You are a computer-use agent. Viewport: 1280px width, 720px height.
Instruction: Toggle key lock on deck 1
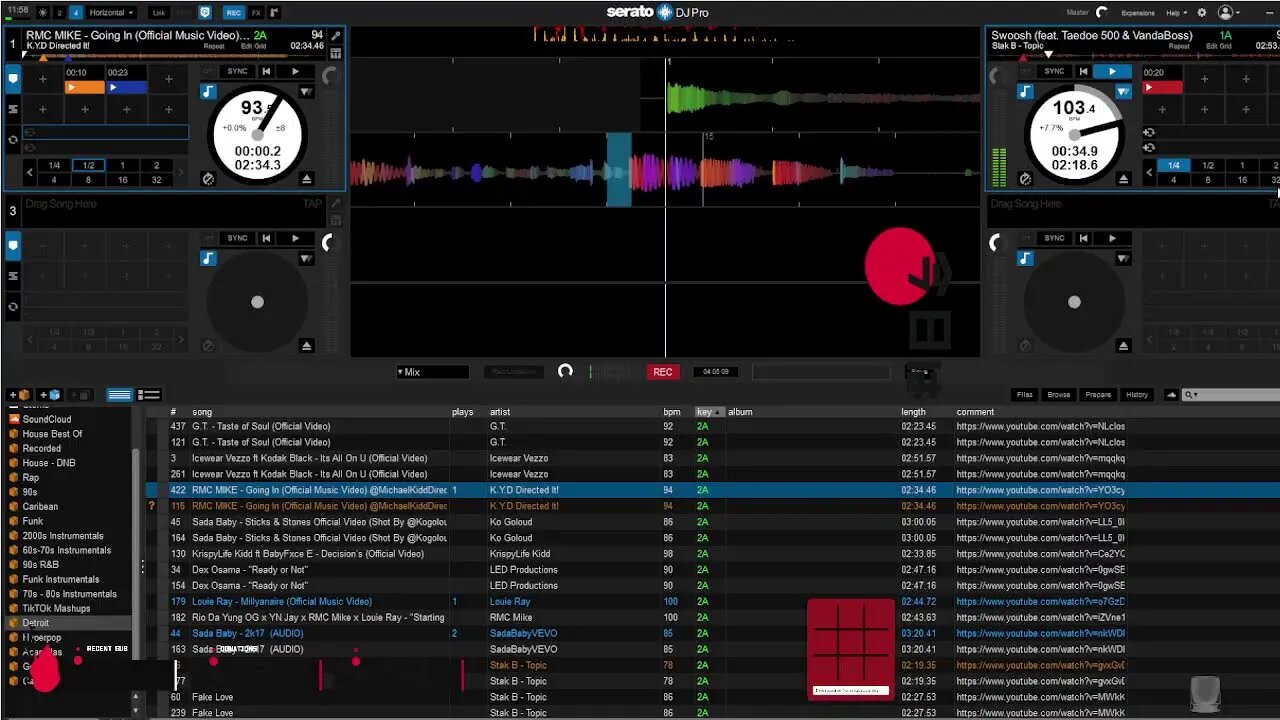[208, 91]
